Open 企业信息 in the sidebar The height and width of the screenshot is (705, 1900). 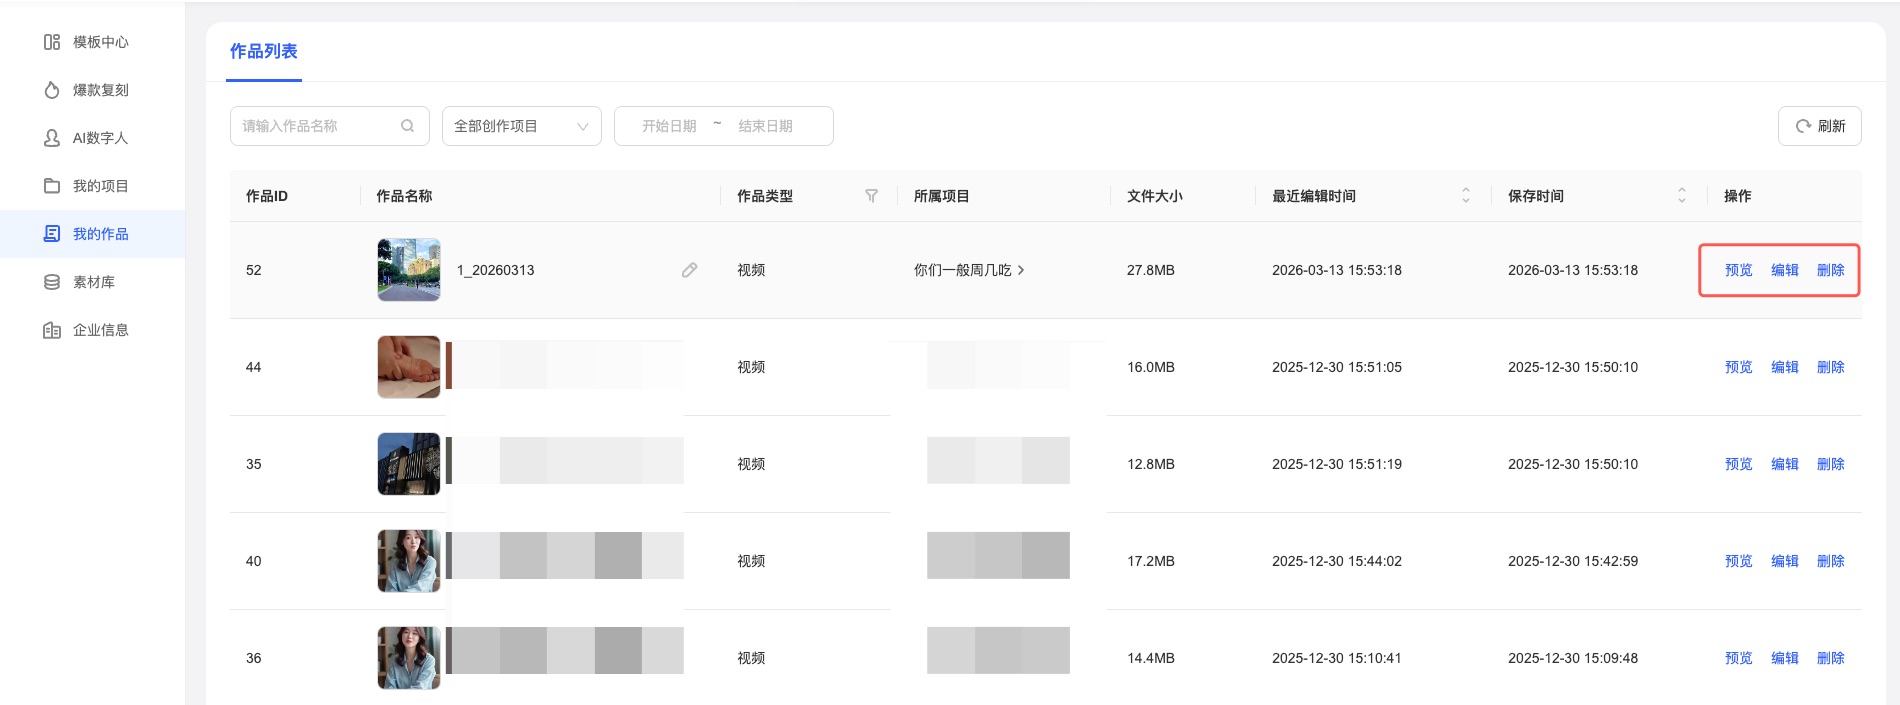click(x=100, y=330)
